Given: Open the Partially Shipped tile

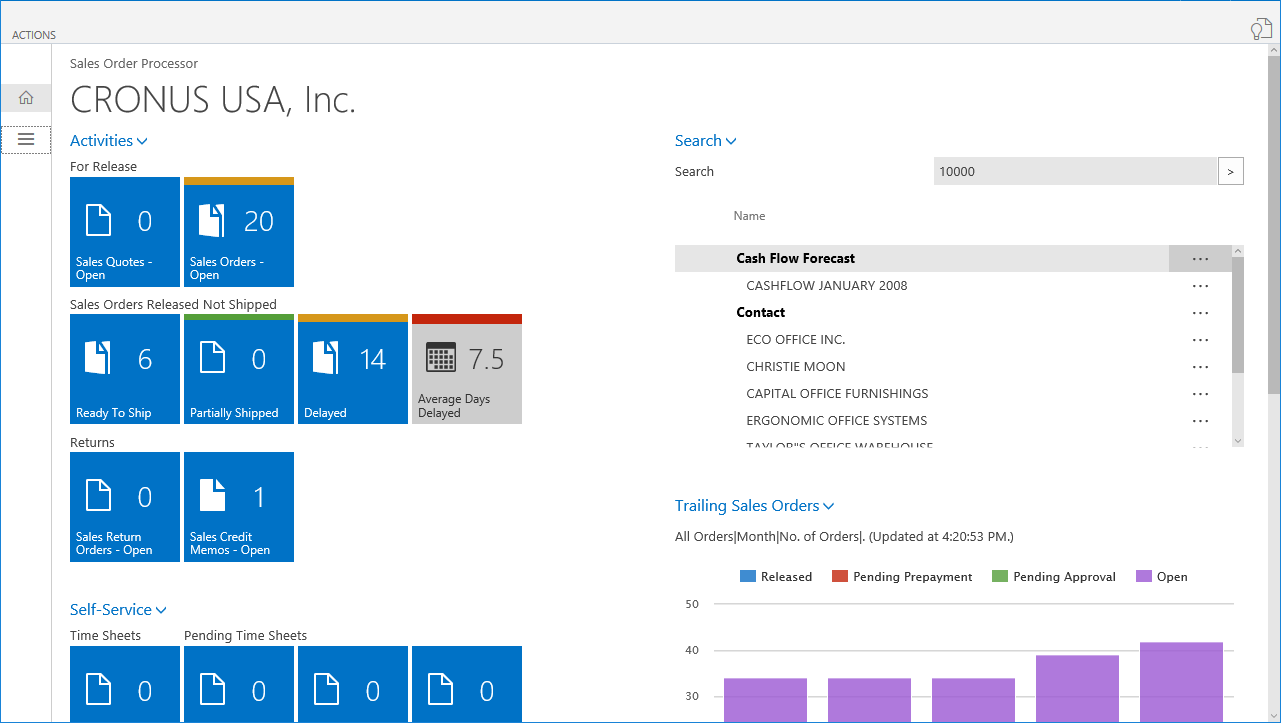Looking at the screenshot, I should pyautogui.click(x=239, y=369).
